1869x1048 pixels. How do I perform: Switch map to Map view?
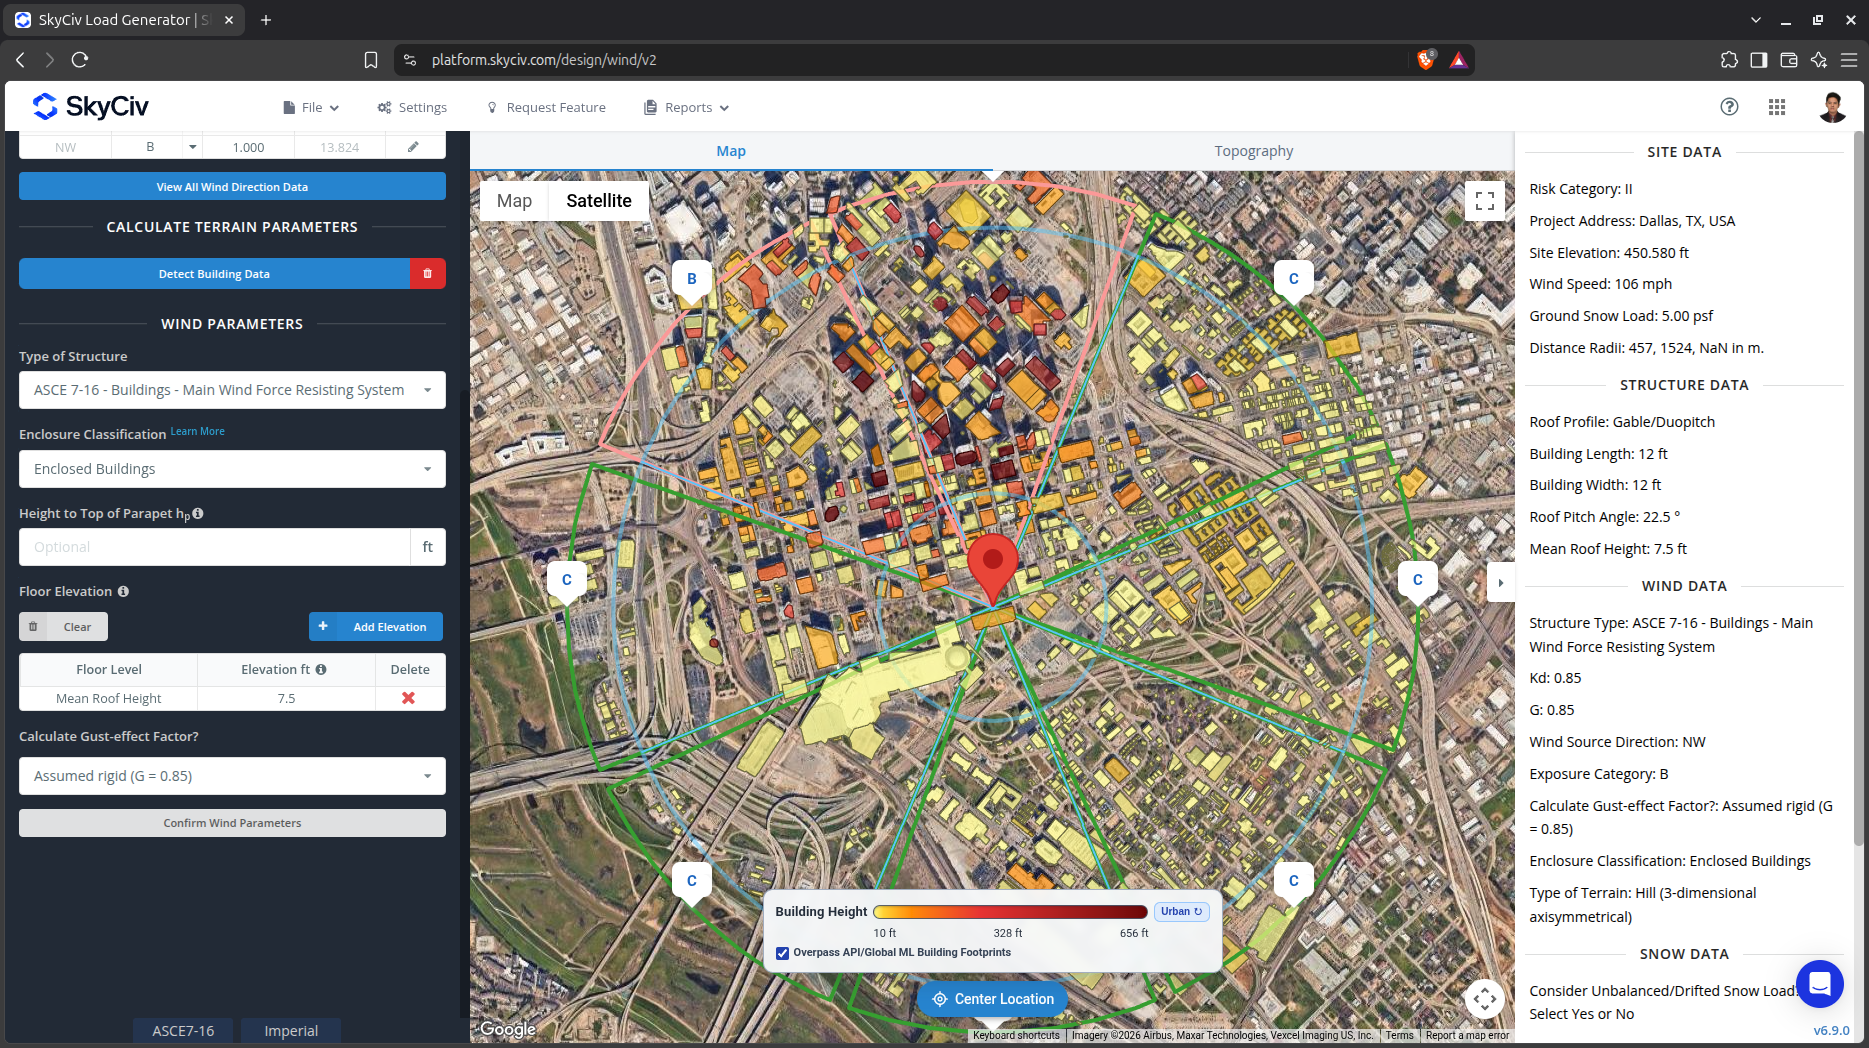click(x=514, y=200)
